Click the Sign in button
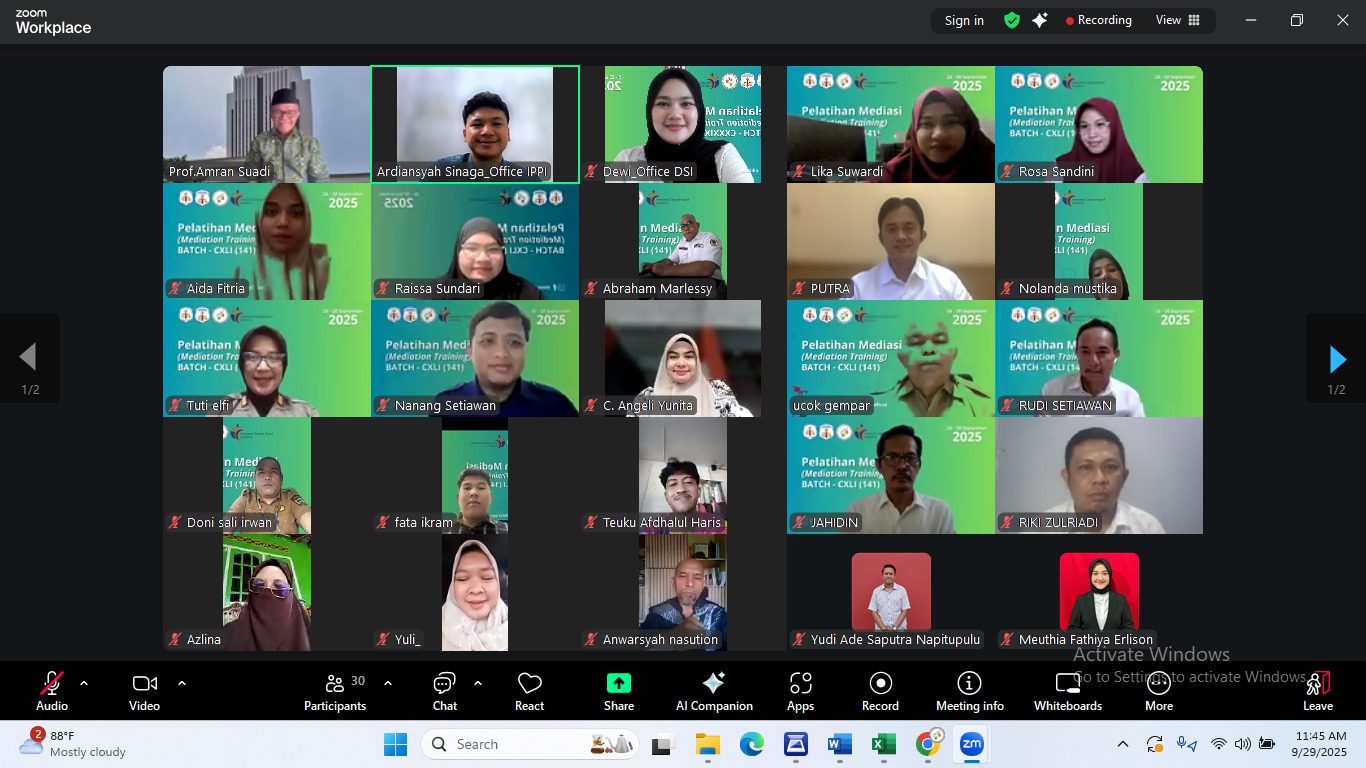 click(x=964, y=20)
